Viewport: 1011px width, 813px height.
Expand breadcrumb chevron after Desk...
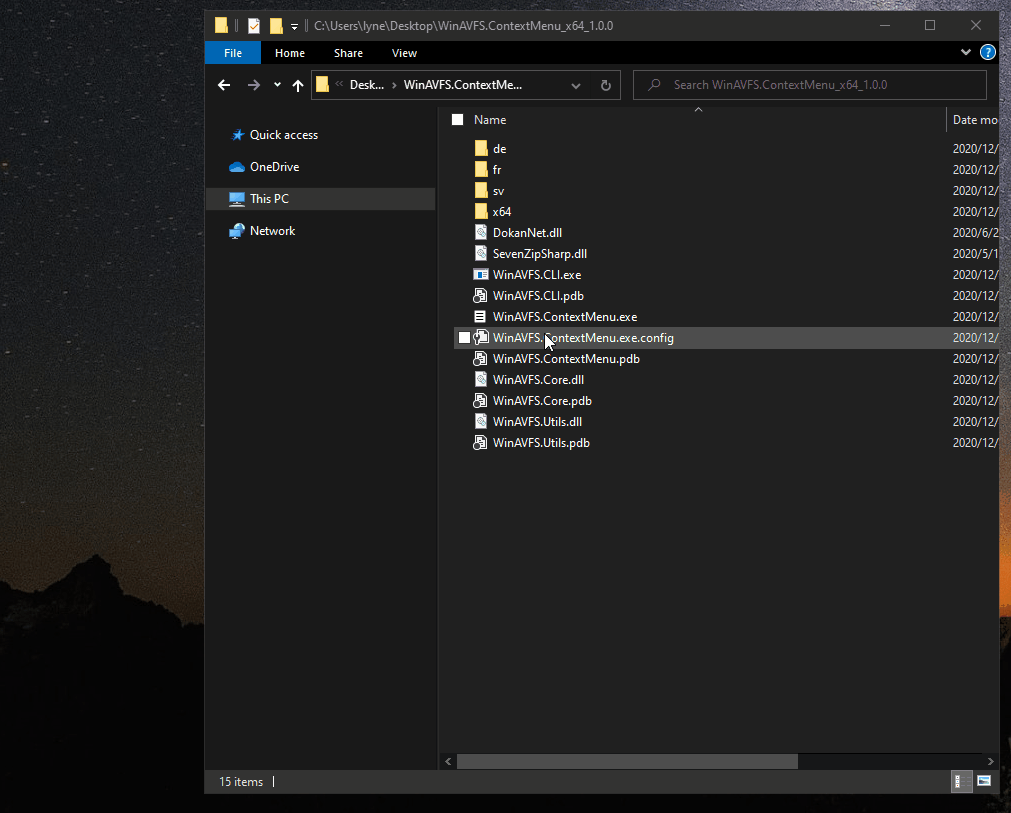[394, 85]
